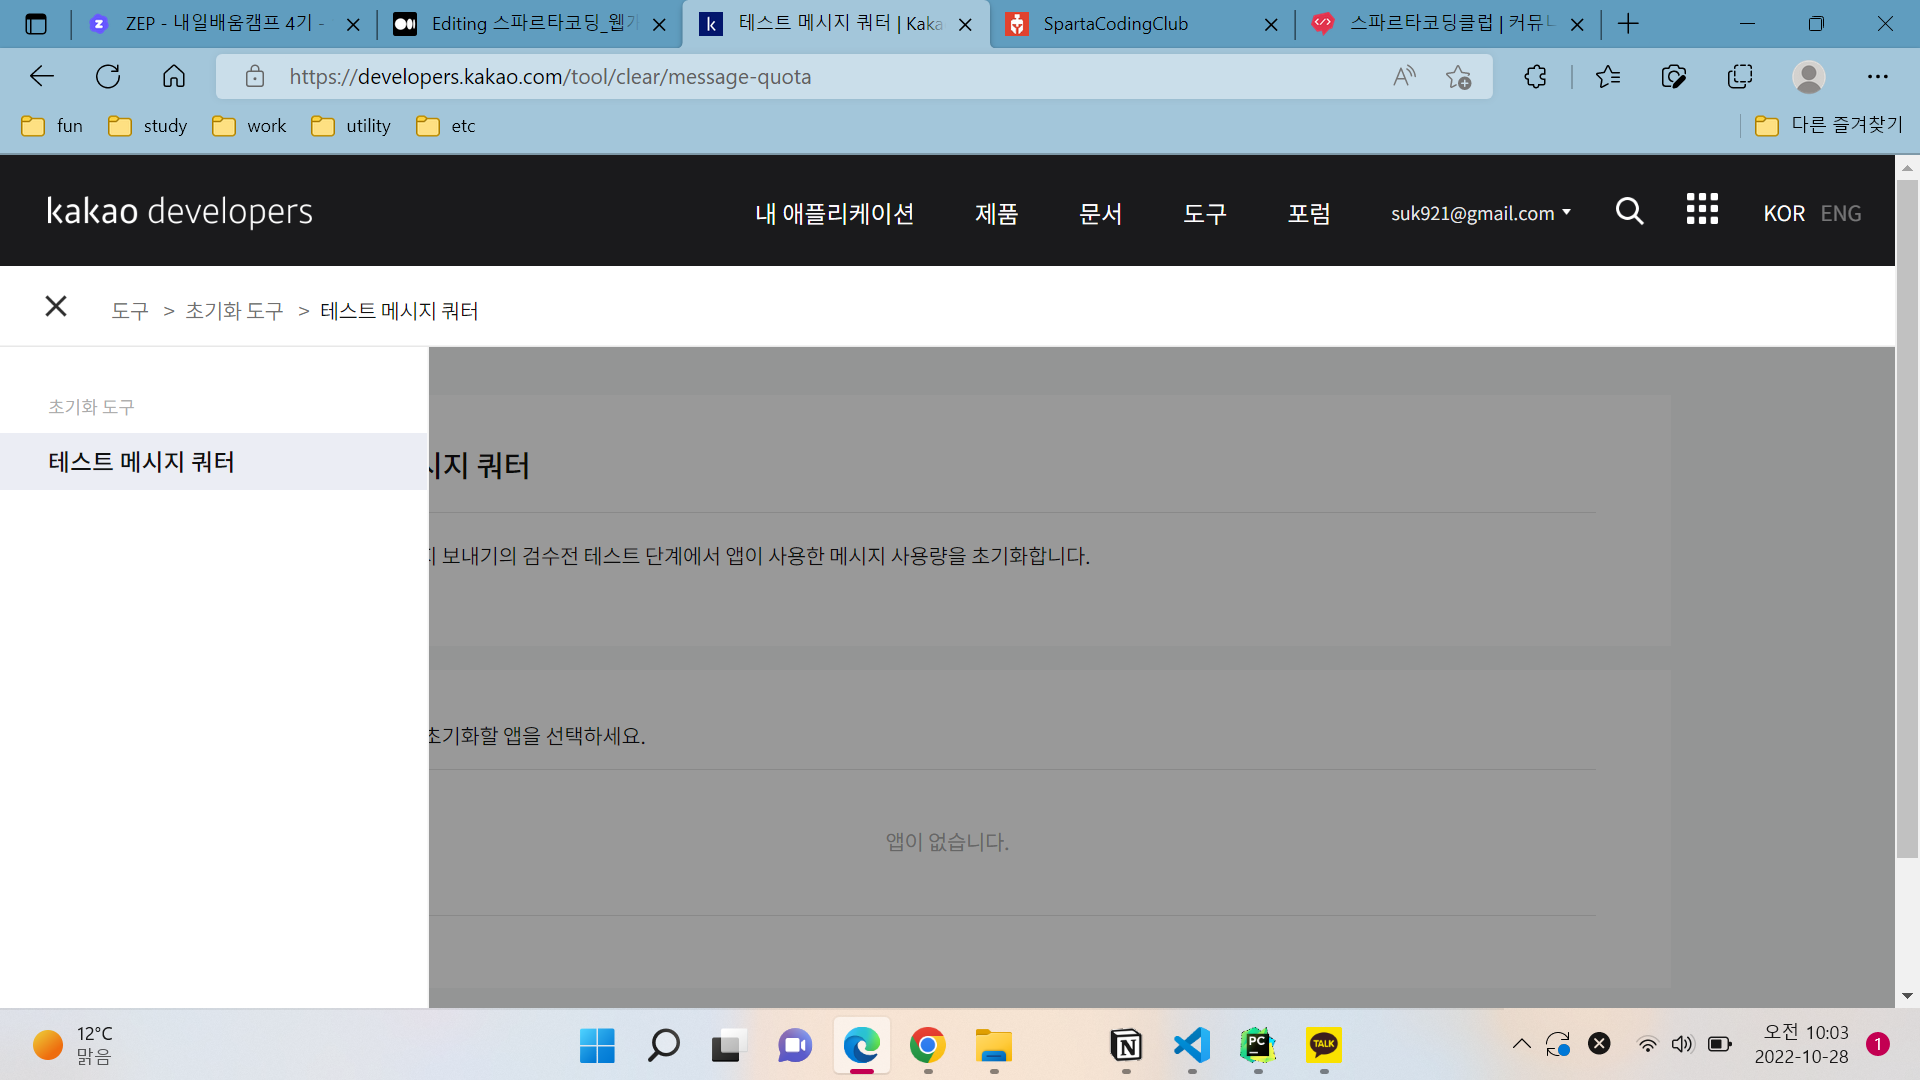The width and height of the screenshot is (1920, 1080).
Task: Click the read aloud icon
Action: point(1404,76)
